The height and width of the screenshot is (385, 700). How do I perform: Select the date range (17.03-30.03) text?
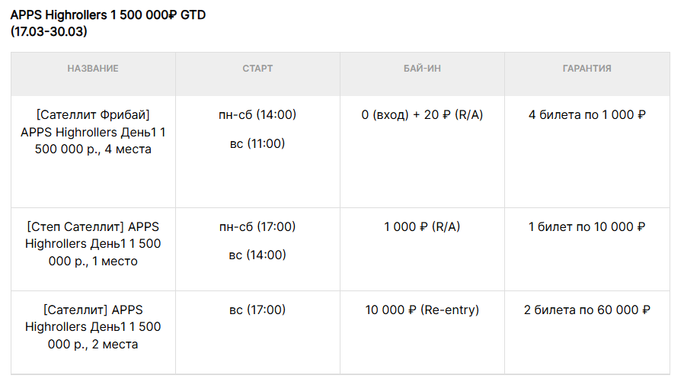click(49, 32)
